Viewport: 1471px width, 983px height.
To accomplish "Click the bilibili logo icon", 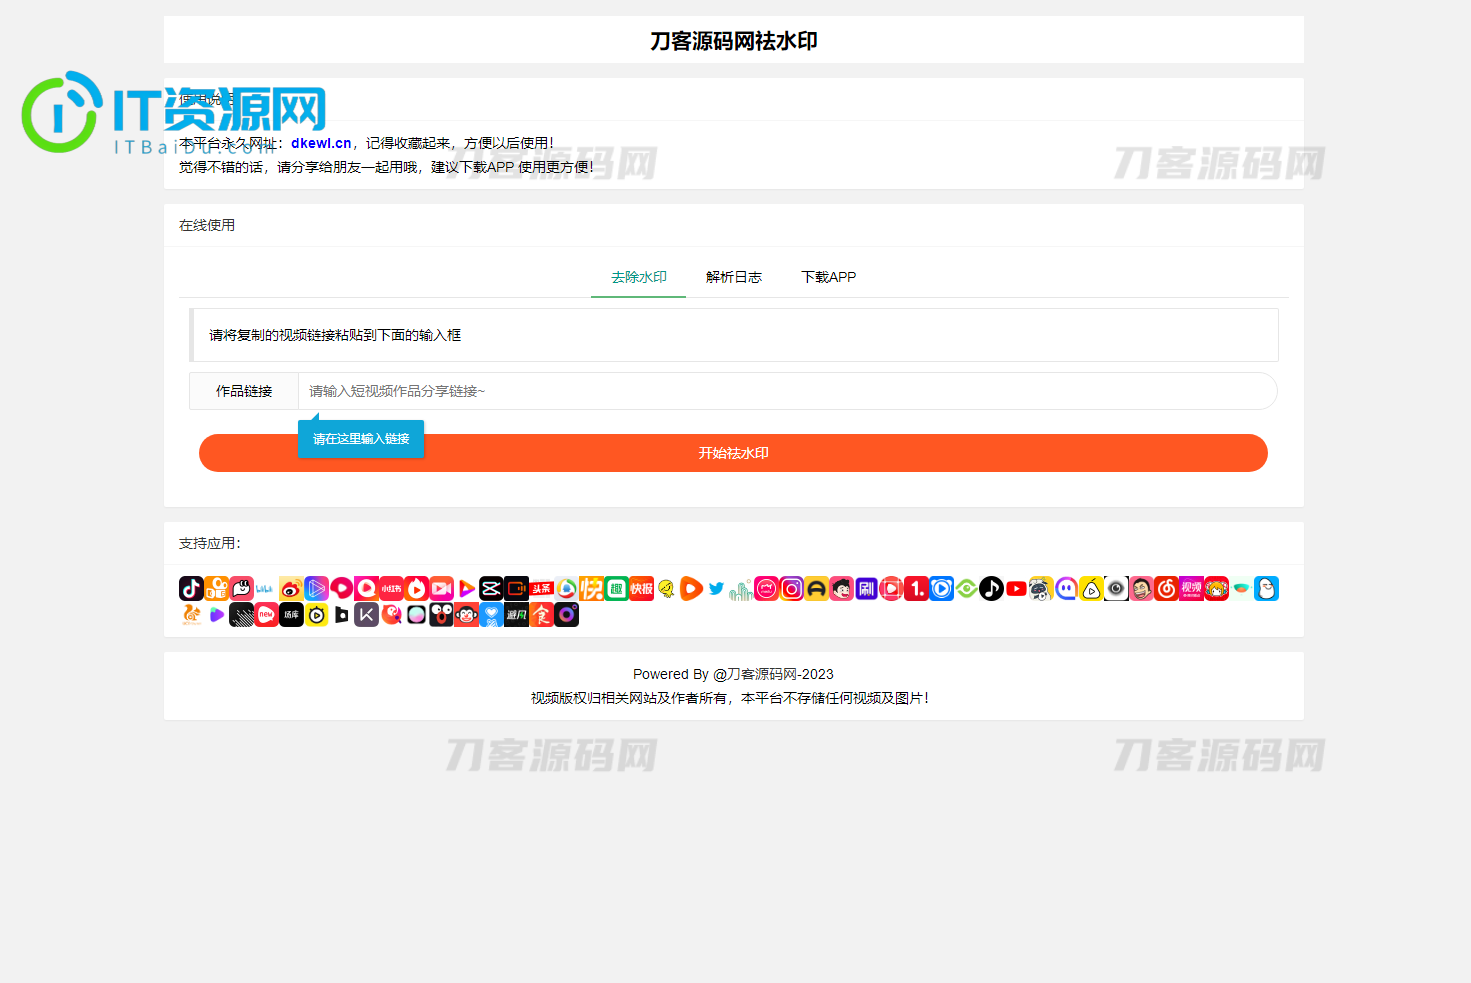I will pos(264,588).
